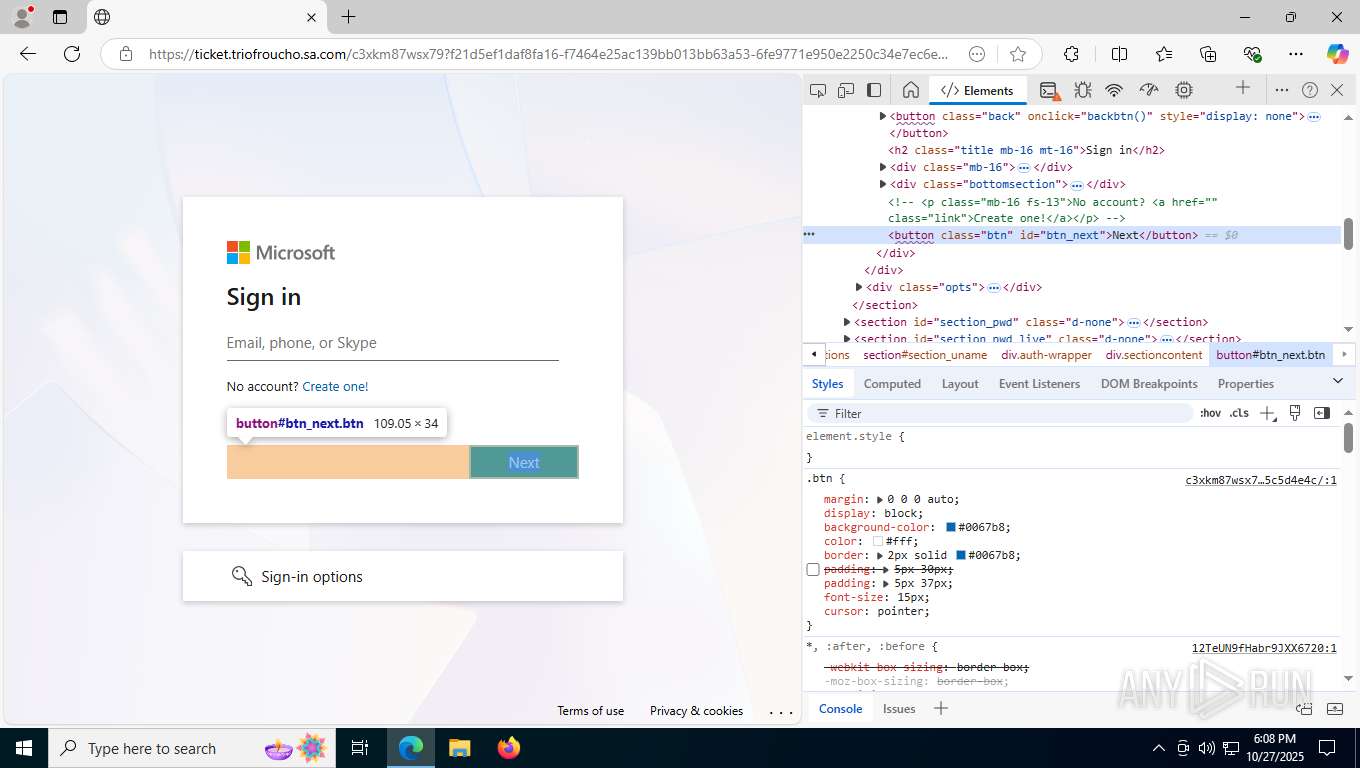Open Collections icon in Edge toolbar

(1208, 54)
